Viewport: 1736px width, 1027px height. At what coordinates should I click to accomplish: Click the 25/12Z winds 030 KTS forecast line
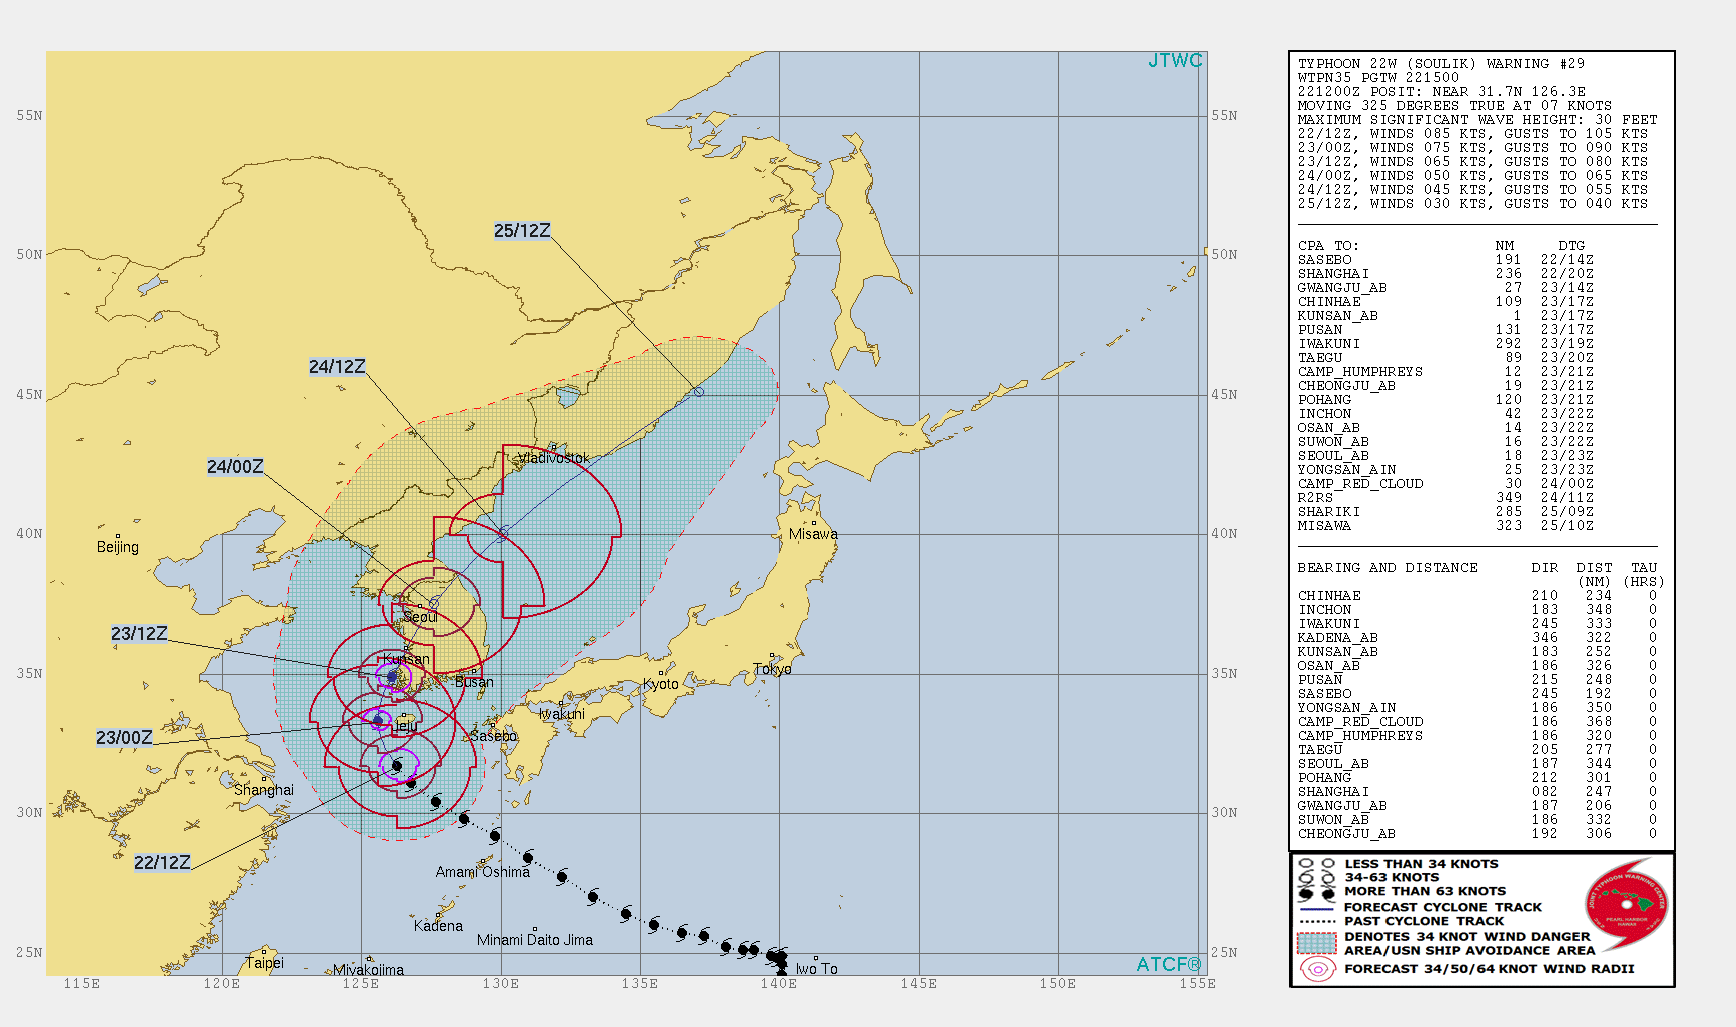pyautogui.click(x=1473, y=203)
